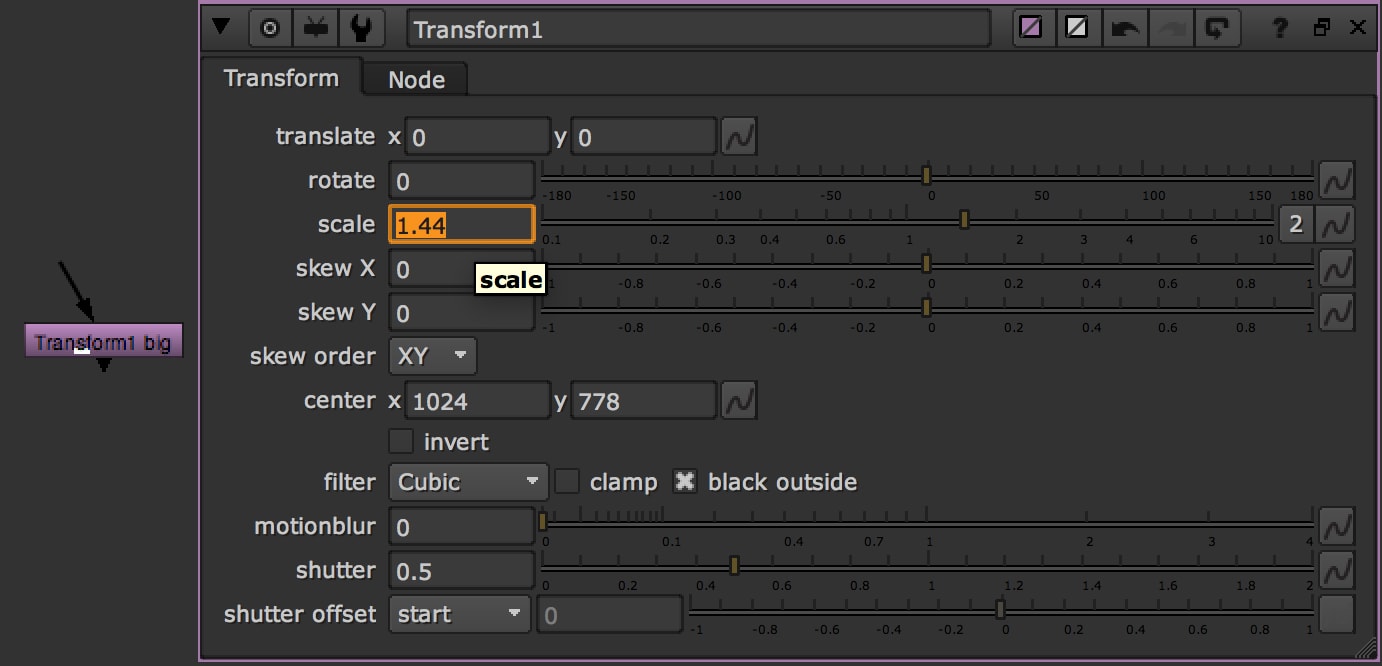Click the undo arrow icon in header
Viewport: 1382px width, 666px height.
click(x=1125, y=28)
